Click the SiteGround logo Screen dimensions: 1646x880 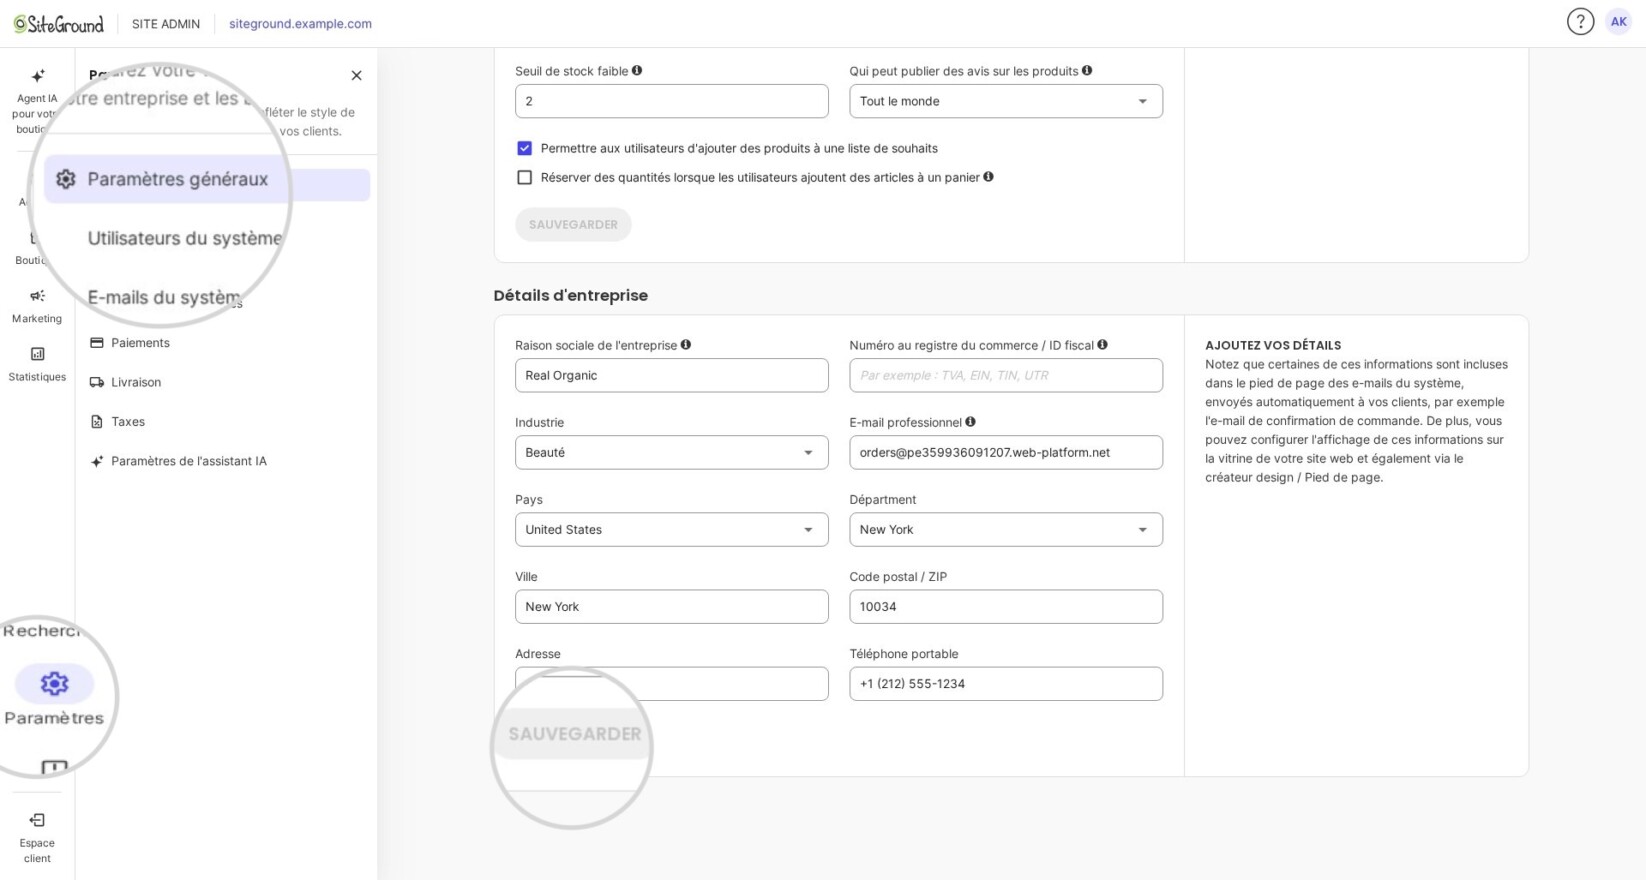(59, 24)
